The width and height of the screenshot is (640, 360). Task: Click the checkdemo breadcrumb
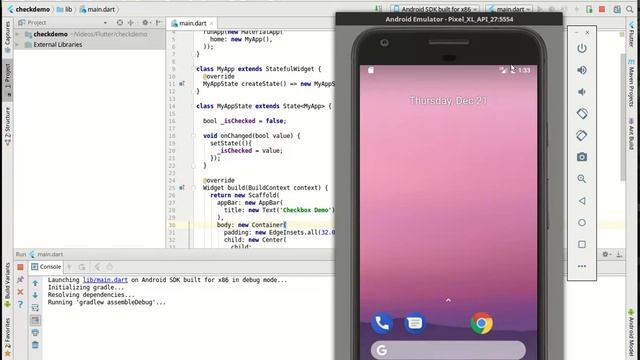(x=28, y=9)
